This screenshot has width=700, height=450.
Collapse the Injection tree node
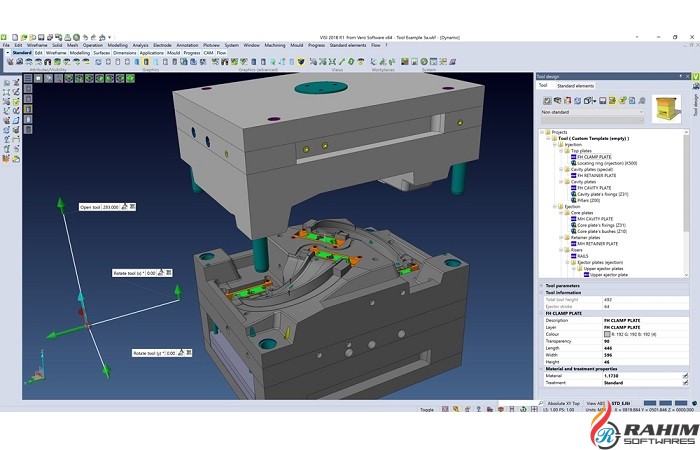click(x=556, y=144)
